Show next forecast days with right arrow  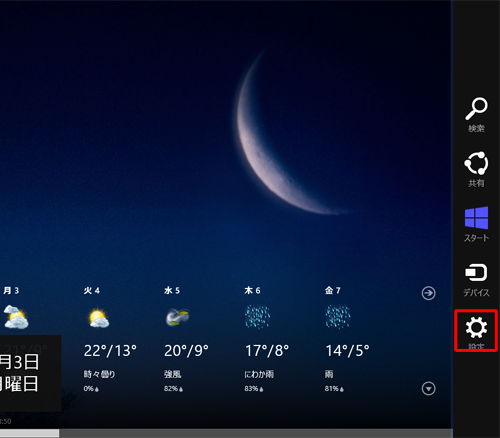(428, 293)
